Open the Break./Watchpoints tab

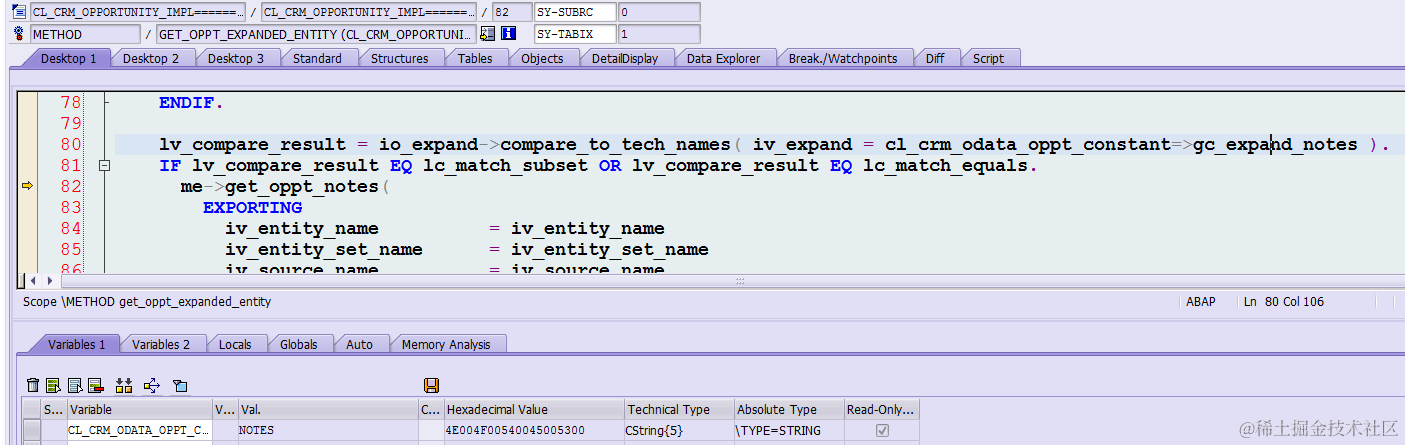[x=843, y=58]
